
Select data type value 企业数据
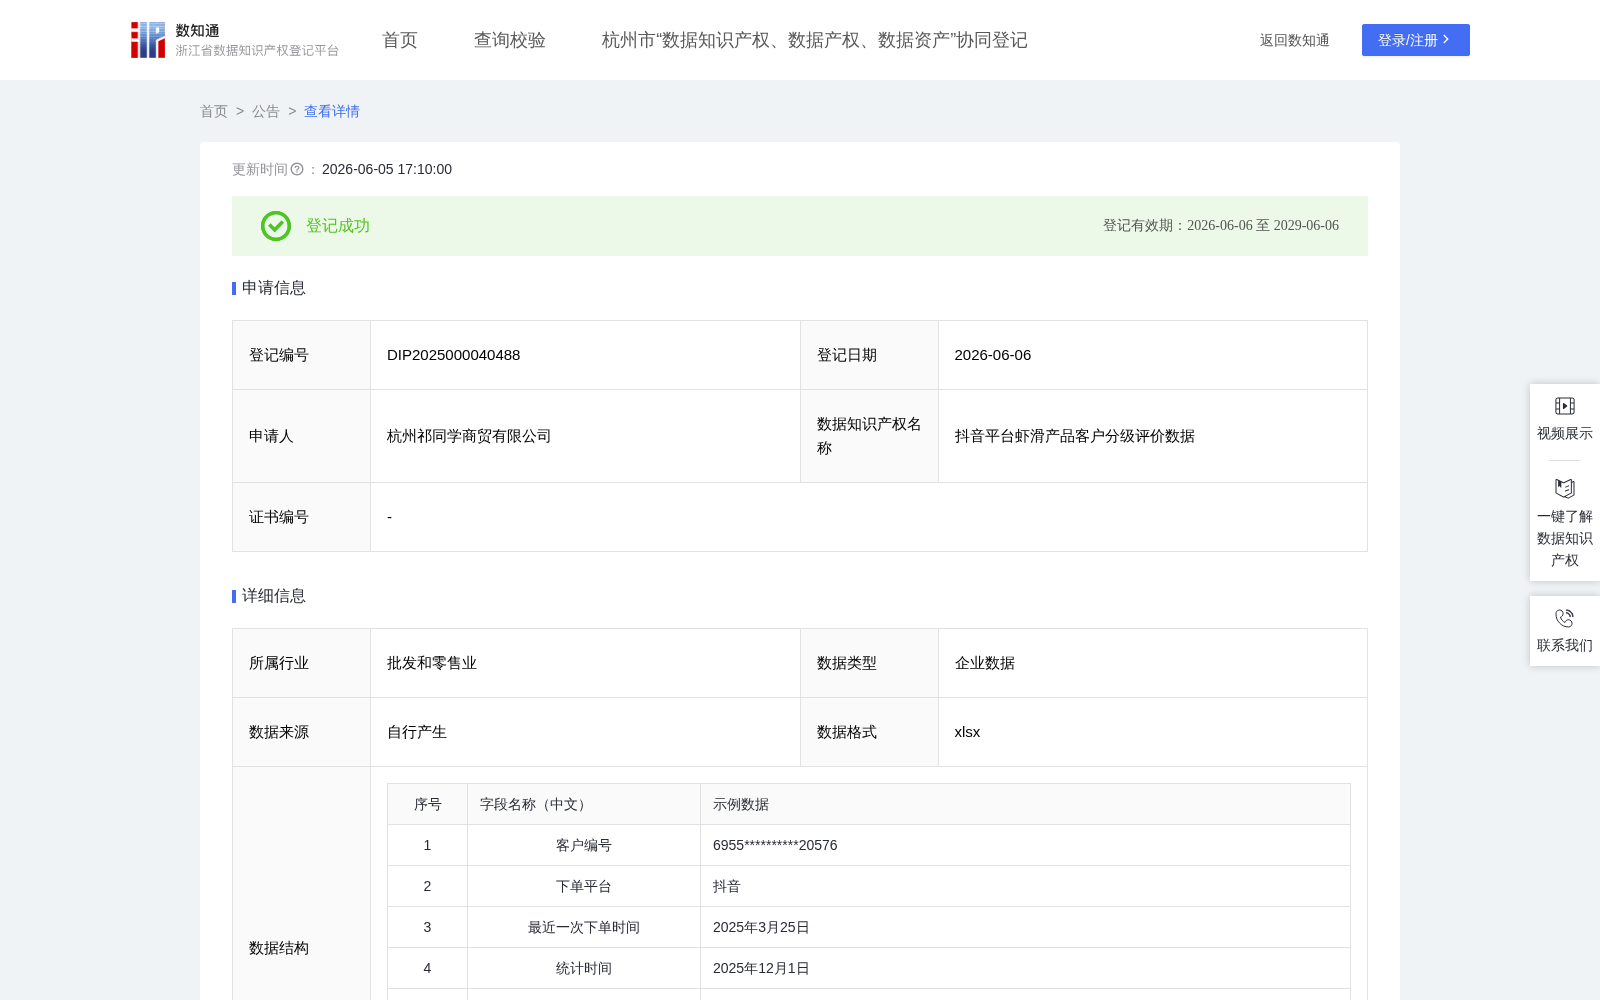coord(985,663)
